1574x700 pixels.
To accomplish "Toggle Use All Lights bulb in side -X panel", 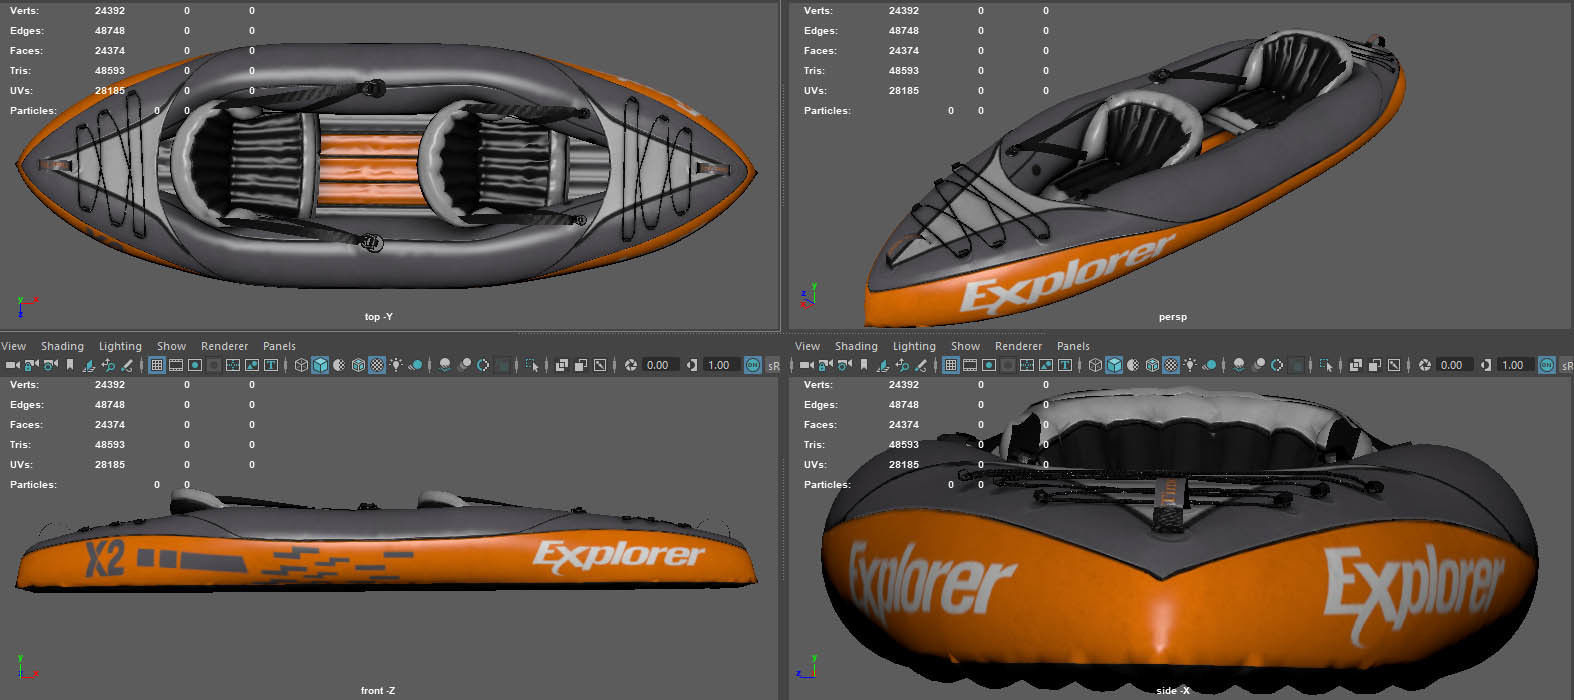I will click(1190, 365).
